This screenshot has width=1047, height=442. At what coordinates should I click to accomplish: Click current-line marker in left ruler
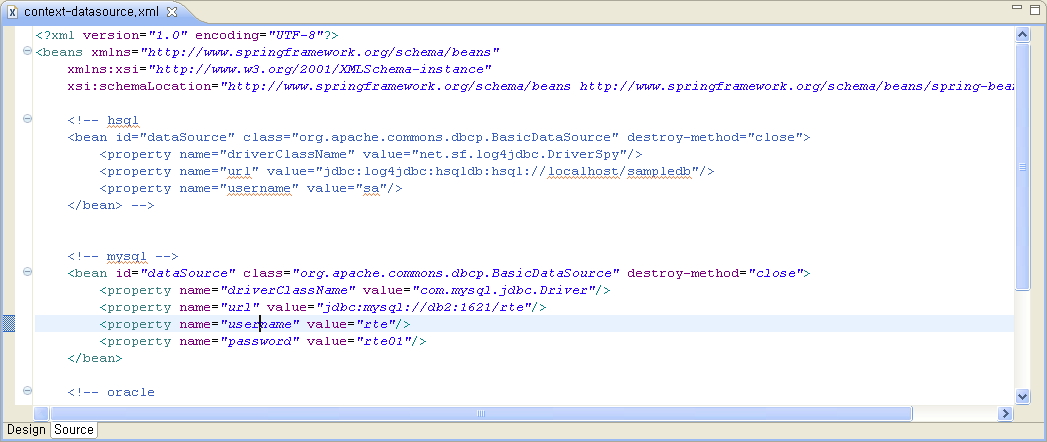[9, 323]
